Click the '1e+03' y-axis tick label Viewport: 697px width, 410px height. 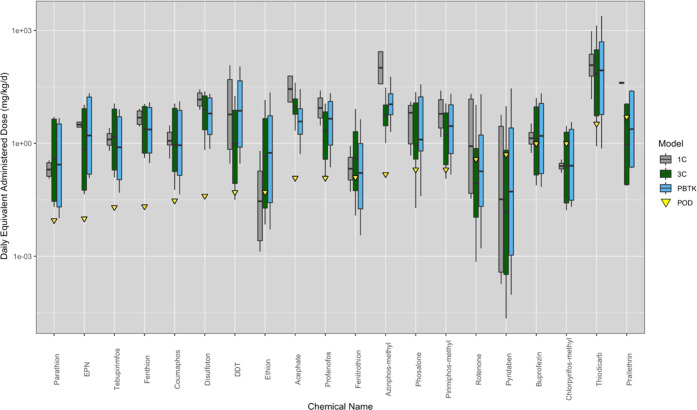[x=23, y=30]
